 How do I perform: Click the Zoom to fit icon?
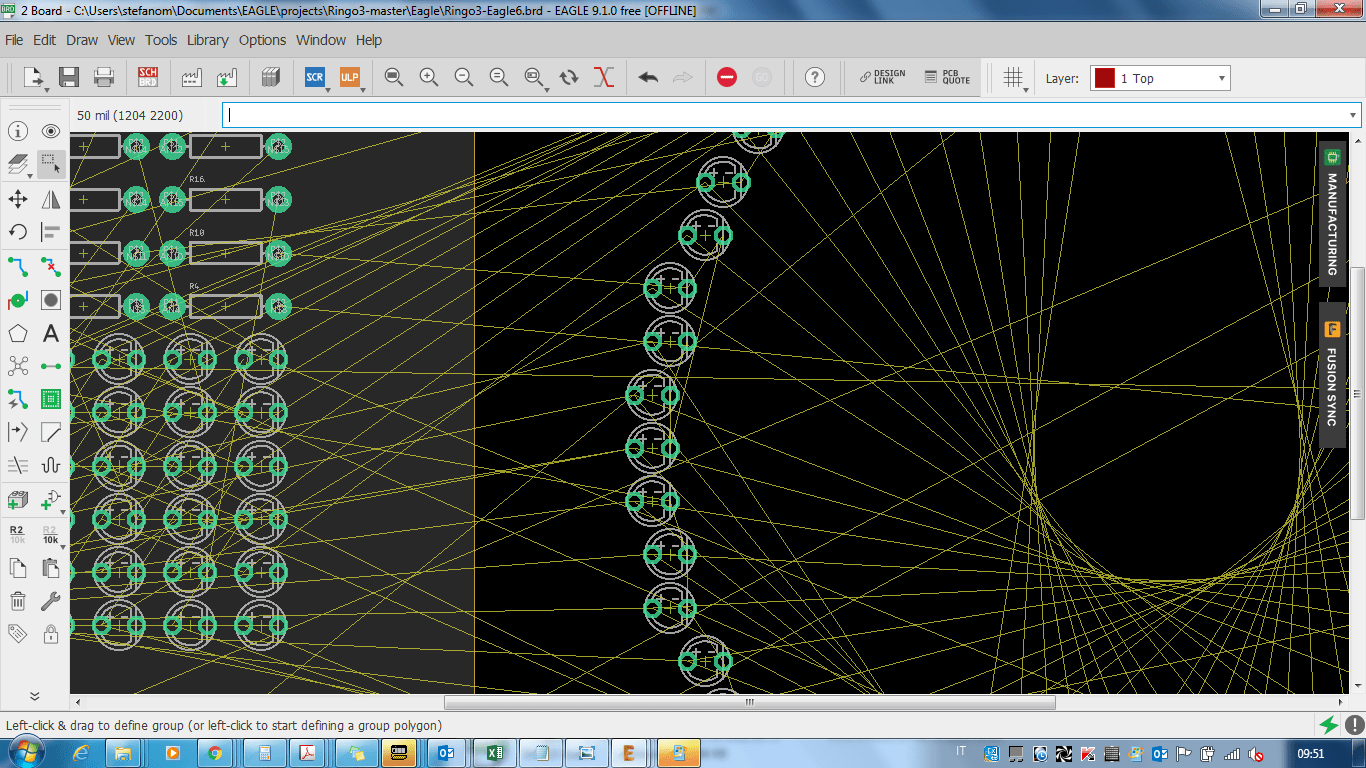pos(394,77)
